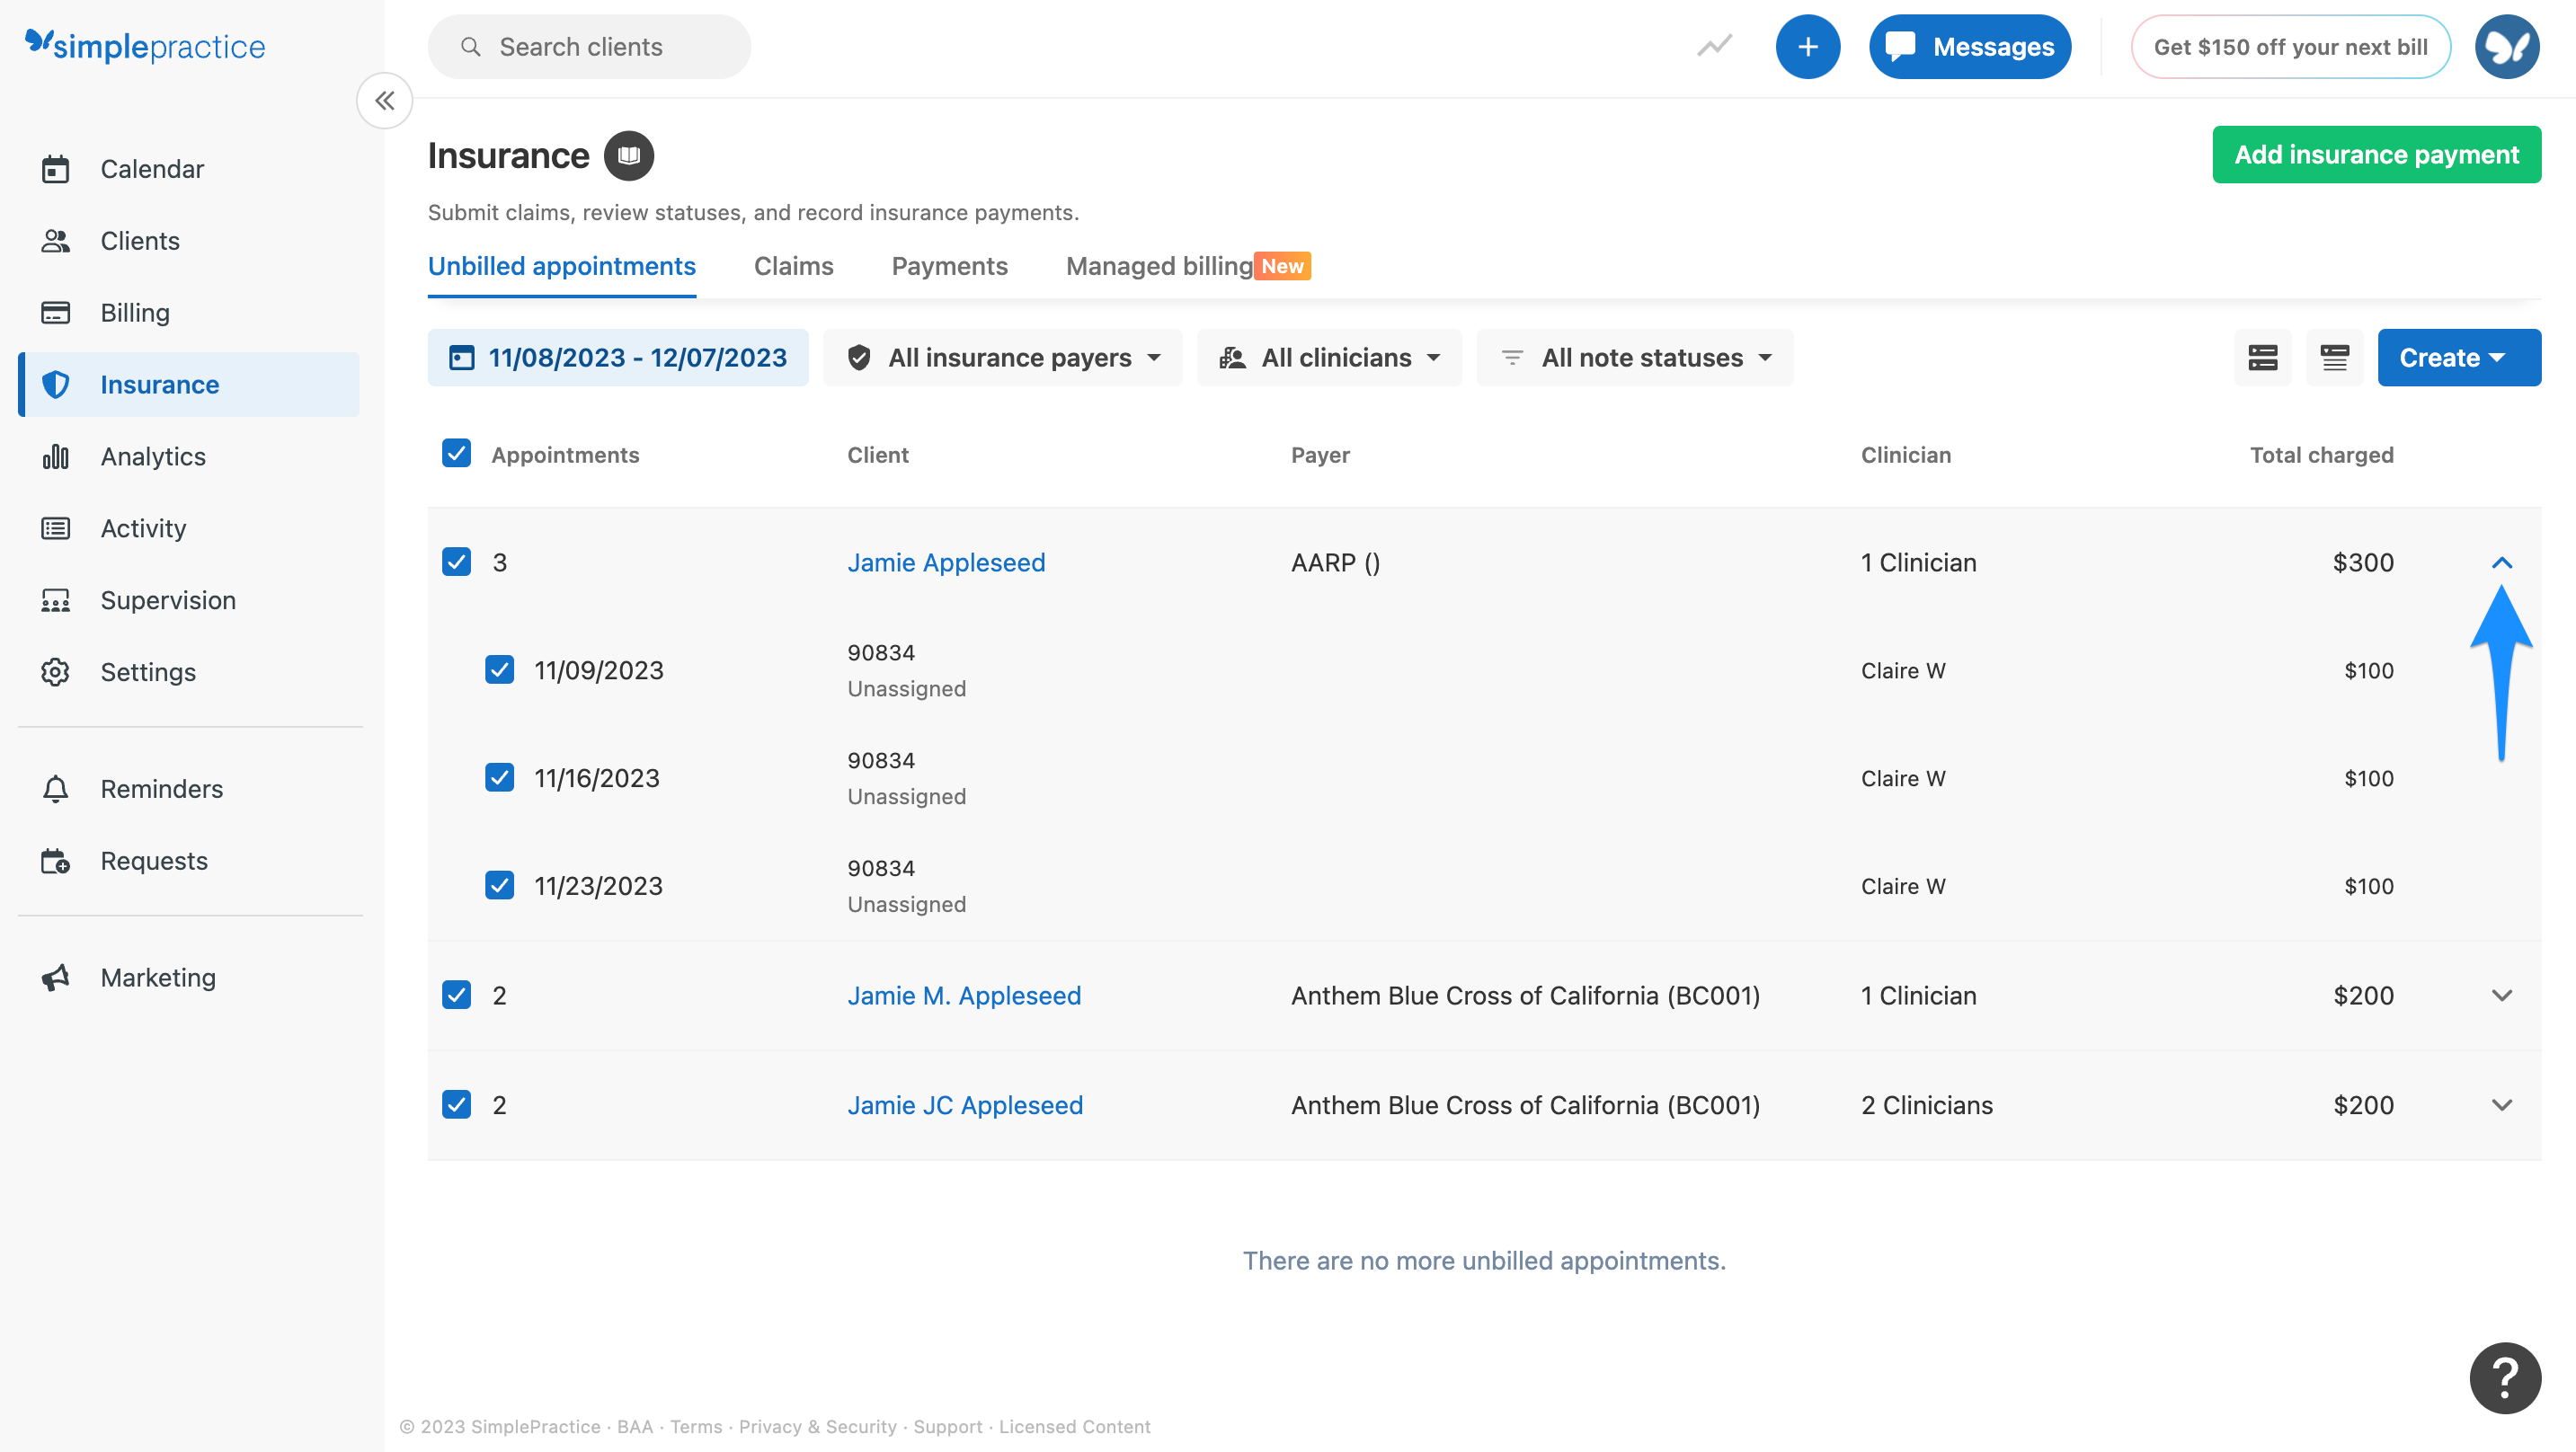Toggle the select-all Appointments checkbox
Viewport: 2576px width, 1452px height.
pyautogui.click(x=457, y=454)
